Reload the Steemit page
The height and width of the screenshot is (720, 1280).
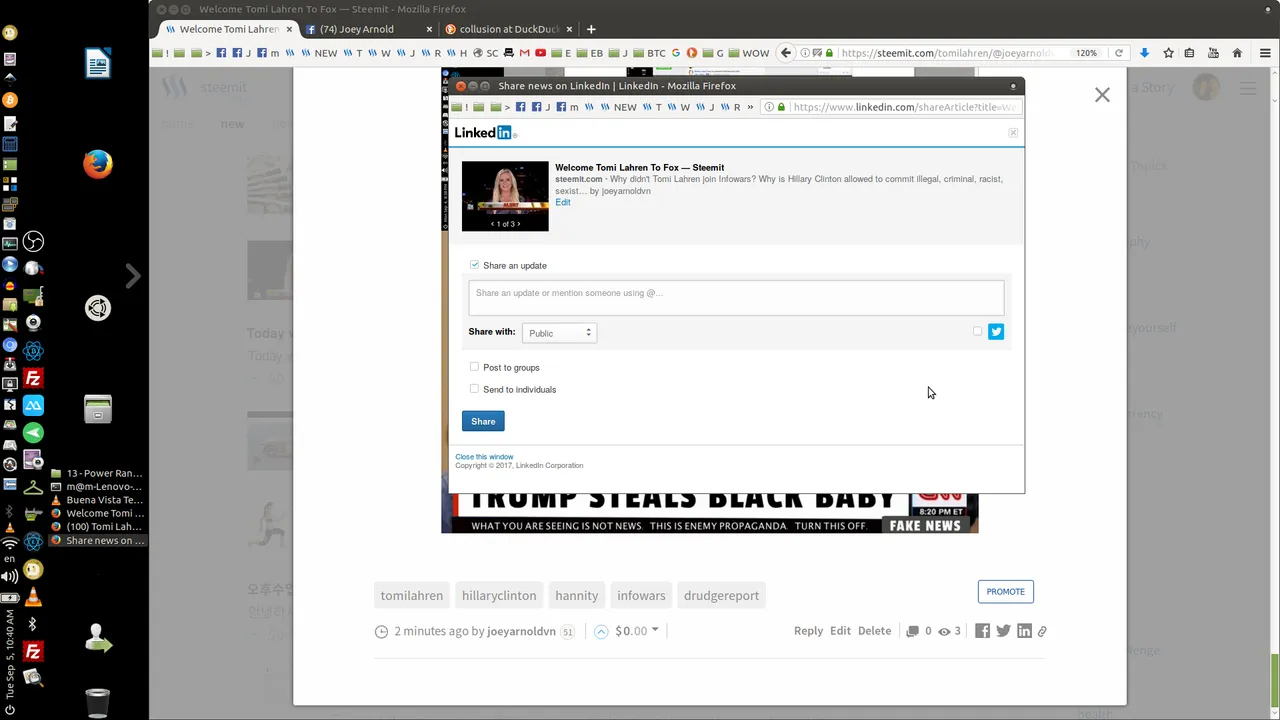[x=1119, y=53]
